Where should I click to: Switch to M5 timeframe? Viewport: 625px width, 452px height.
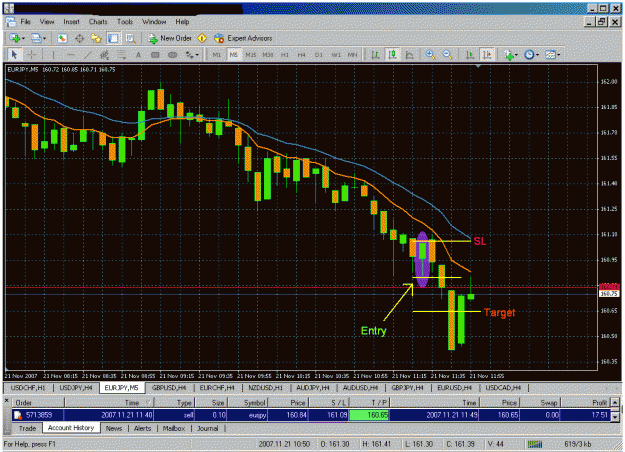(x=234, y=55)
